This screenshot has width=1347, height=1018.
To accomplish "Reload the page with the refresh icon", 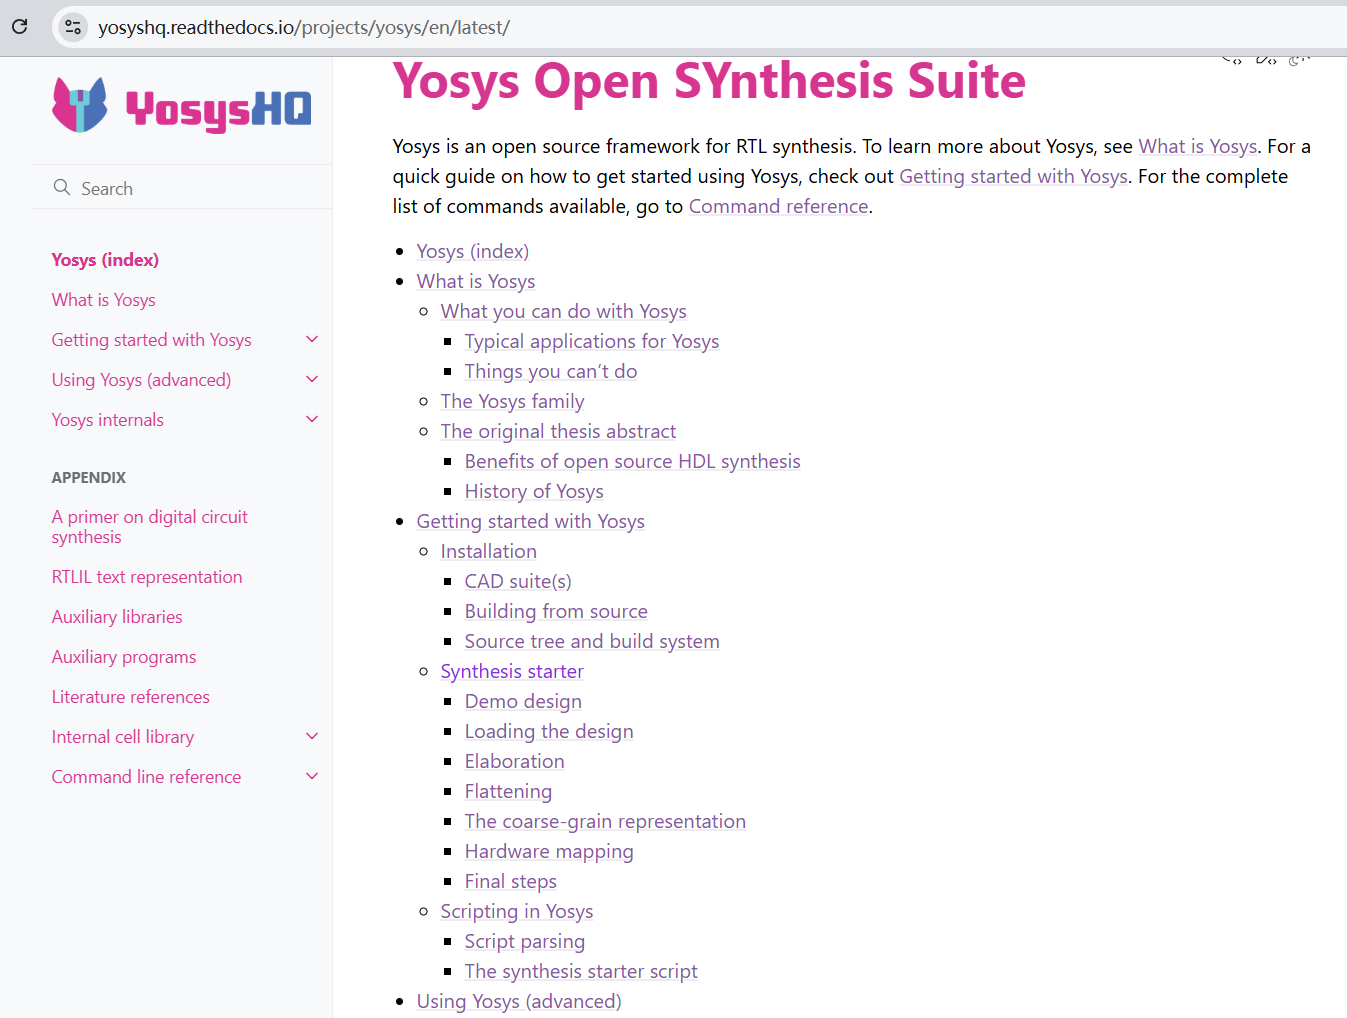I will [19, 27].
